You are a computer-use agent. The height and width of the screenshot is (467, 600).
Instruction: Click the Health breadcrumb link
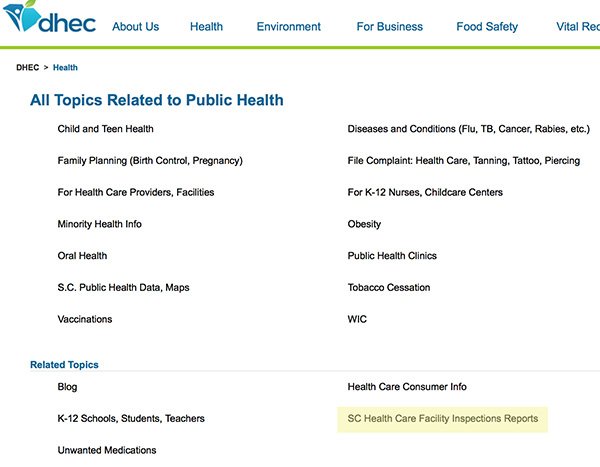65,68
